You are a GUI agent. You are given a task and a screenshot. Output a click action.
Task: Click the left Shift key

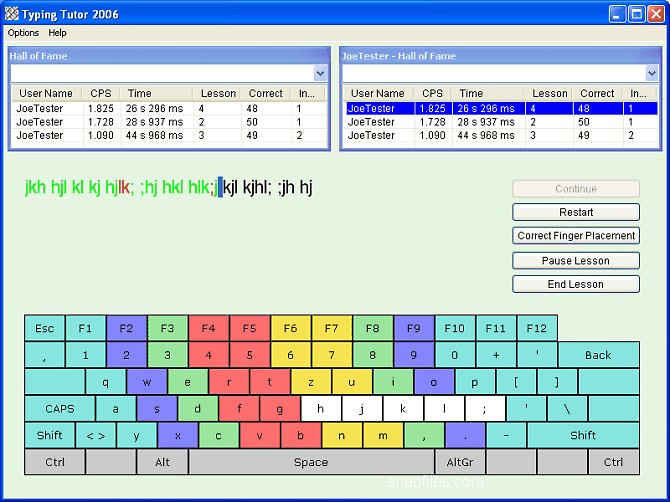(50, 435)
